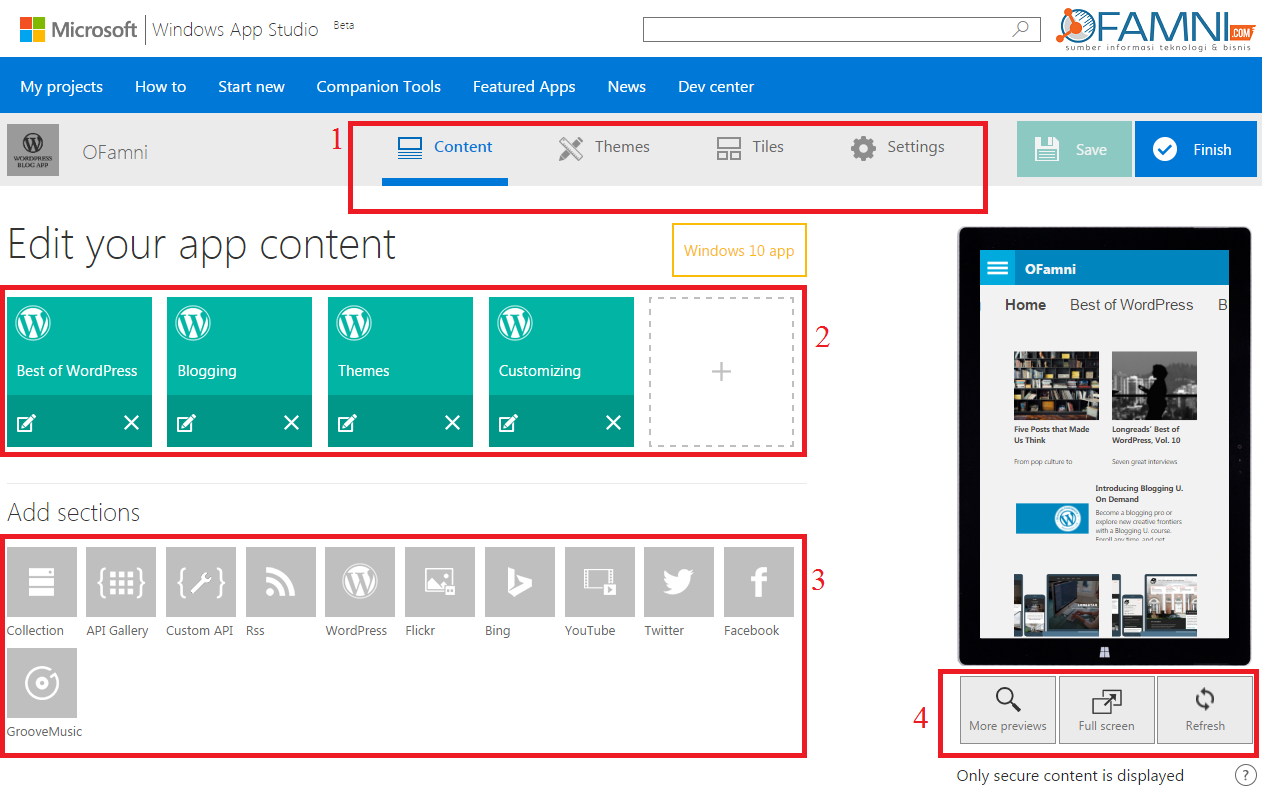Add a Collection section
The width and height of the screenshot is (1262, 791).
[x=41, y=582]
